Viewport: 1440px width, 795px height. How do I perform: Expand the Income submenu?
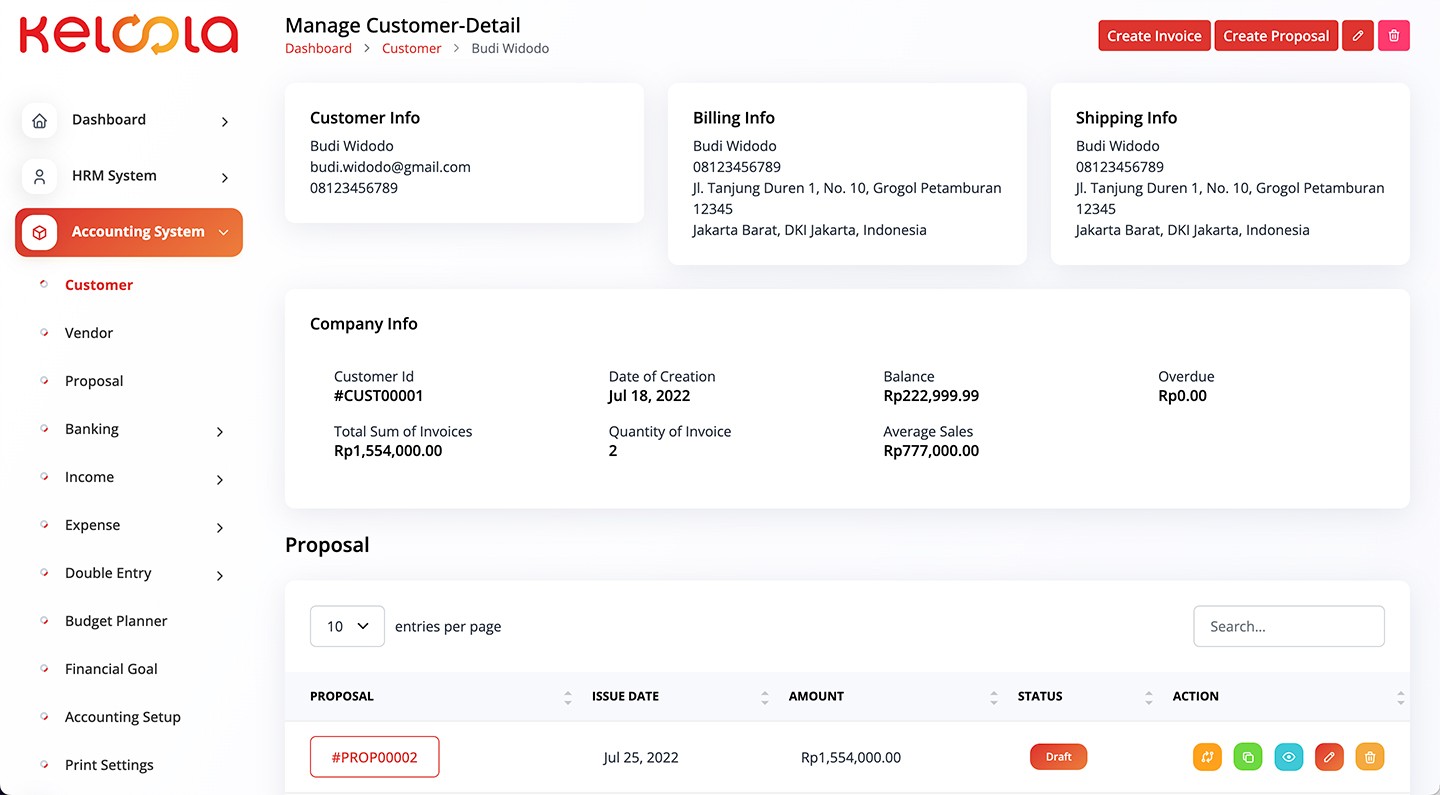tap(220, 479)
